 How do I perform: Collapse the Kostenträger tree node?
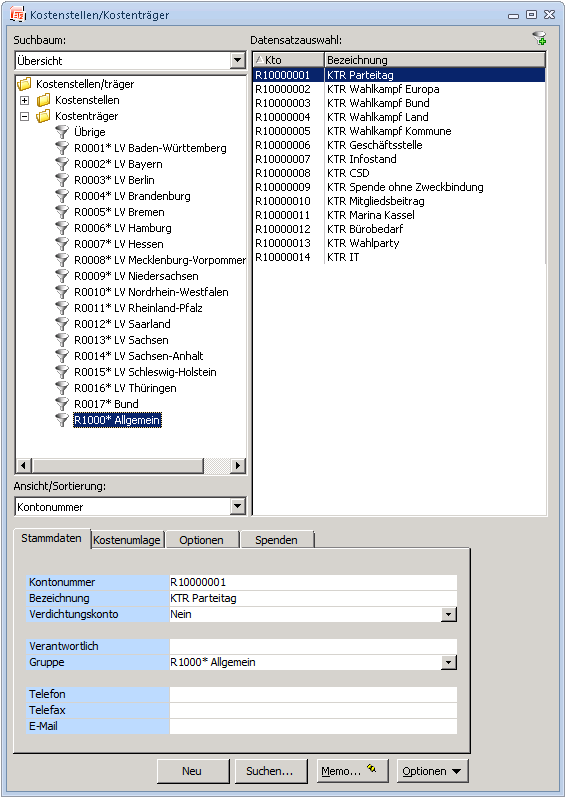click(x=24, y=116)
